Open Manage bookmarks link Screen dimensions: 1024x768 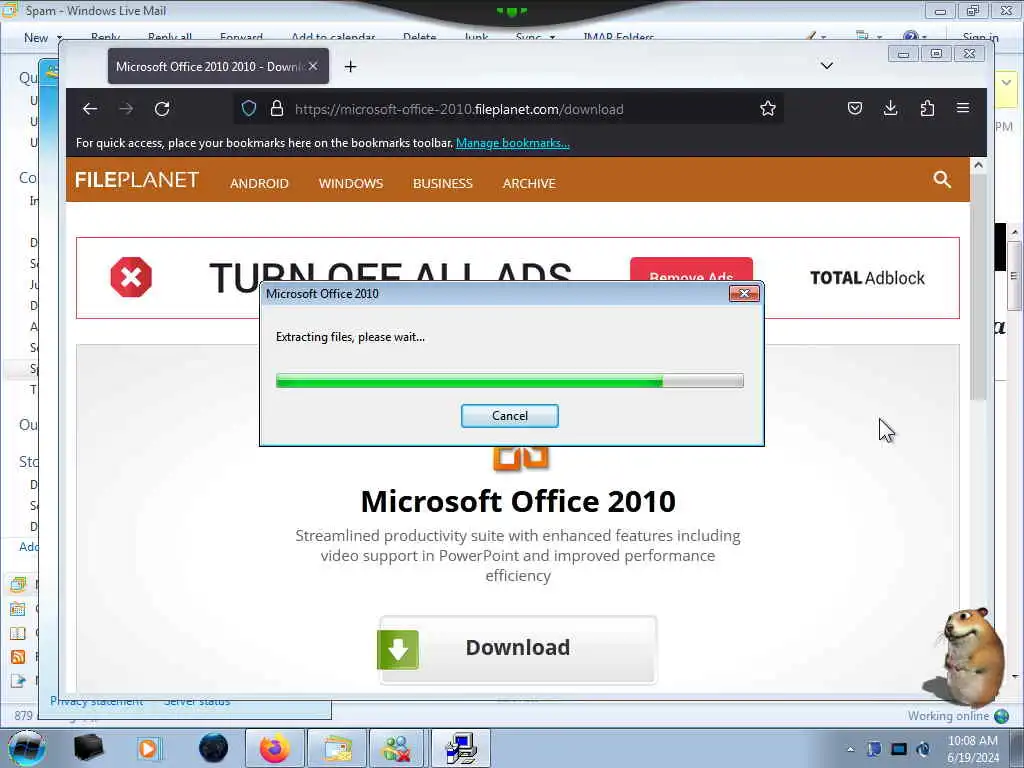[x=513, y=143]
